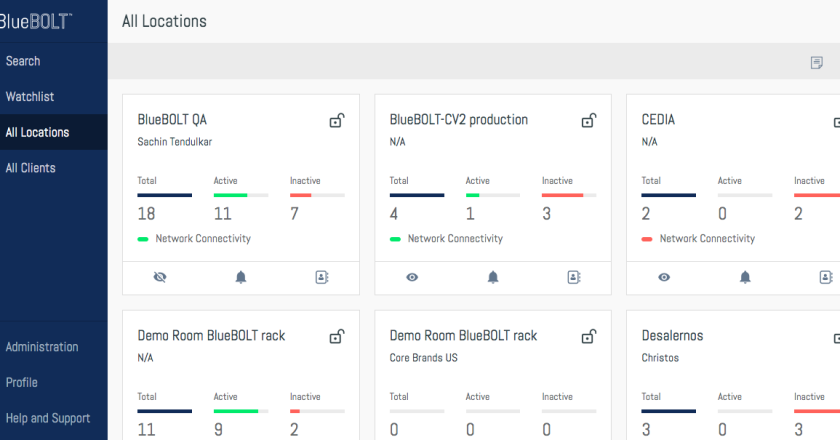
Task: Open the BlueBOLT-CV2 production location title
Action: (x=459, y=120)
